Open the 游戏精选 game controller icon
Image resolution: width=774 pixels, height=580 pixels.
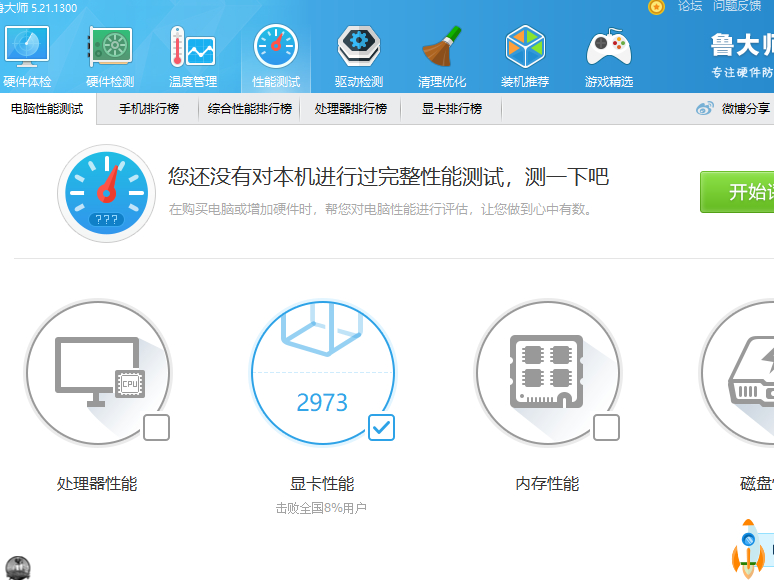pos(609,47)
